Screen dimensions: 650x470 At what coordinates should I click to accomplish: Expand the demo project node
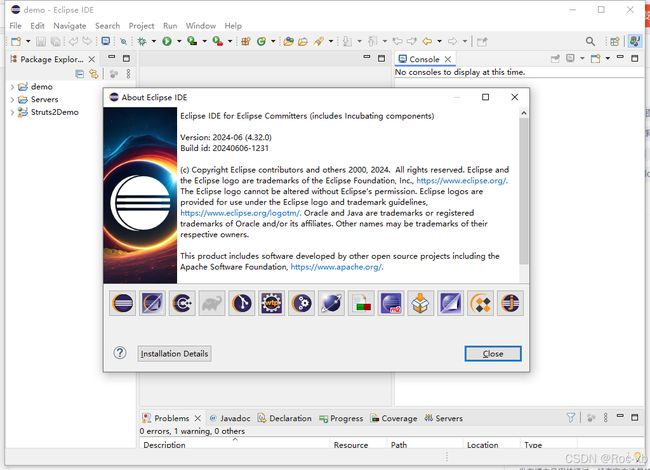pos(12,87)
